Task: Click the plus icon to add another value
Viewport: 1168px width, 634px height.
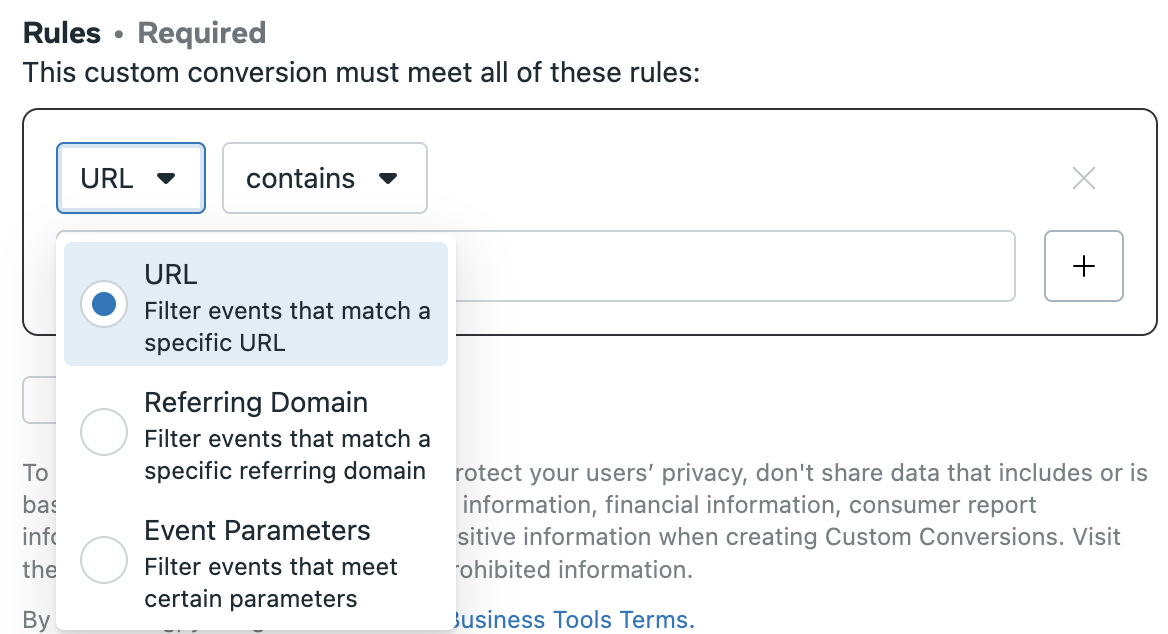Action: [1083, 266]
